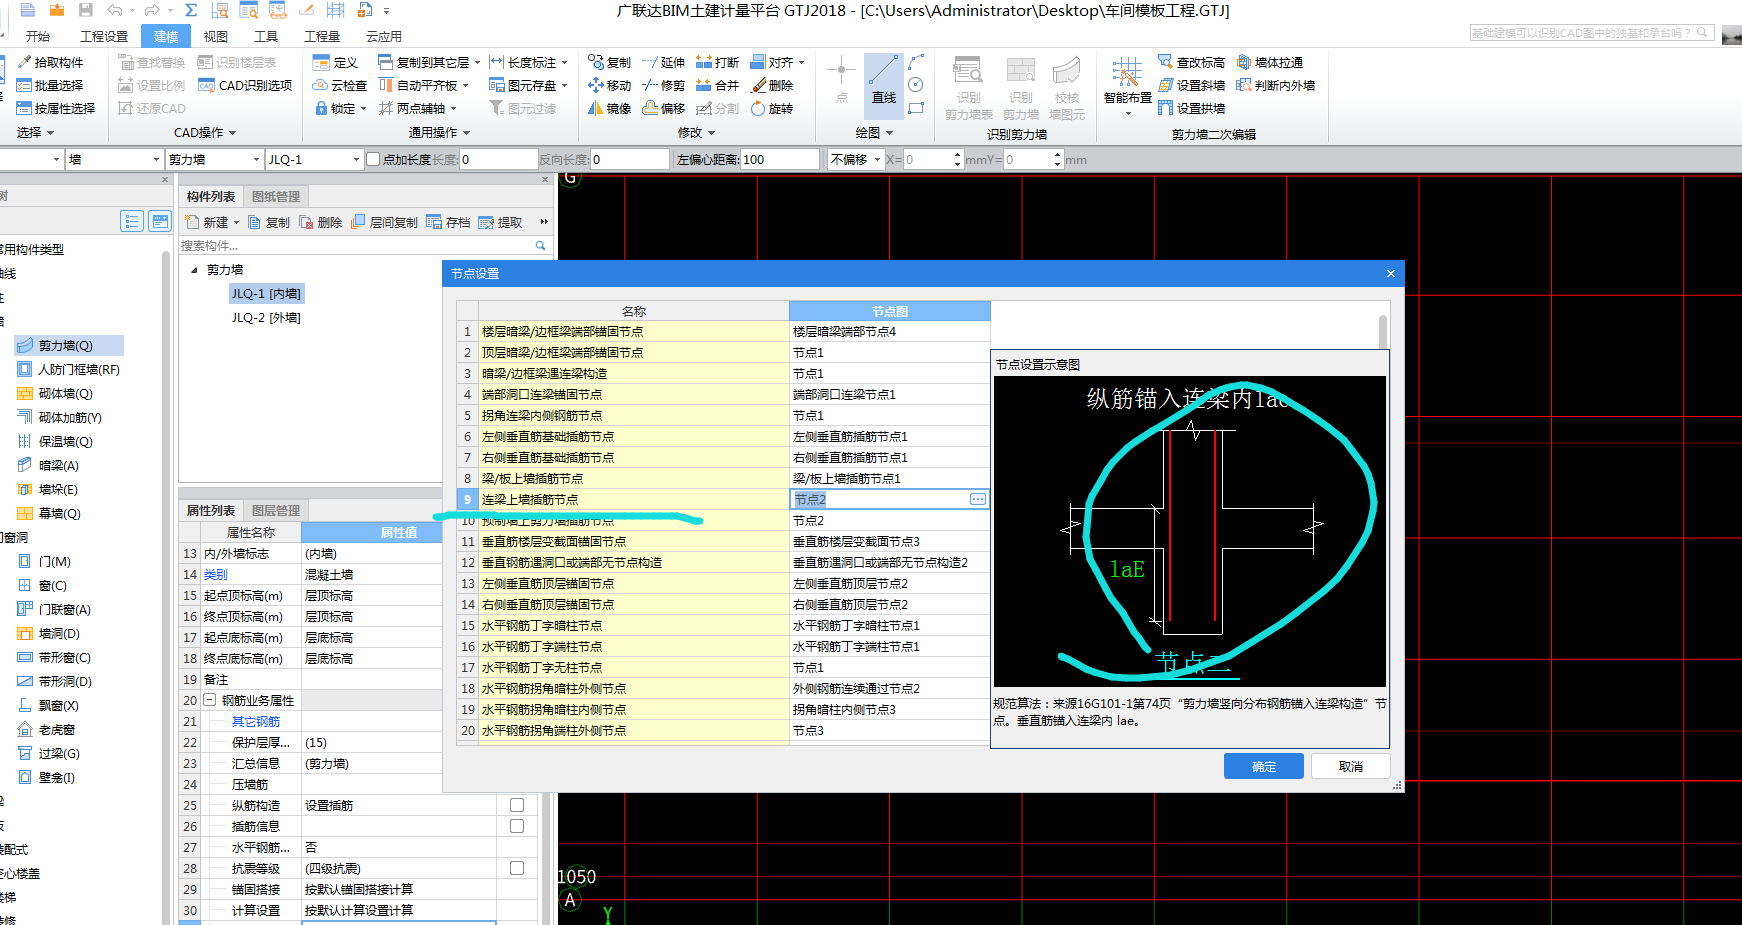
Task: Expand the 复制到其它层 dropdown arrow
Action: pos(477,62)
